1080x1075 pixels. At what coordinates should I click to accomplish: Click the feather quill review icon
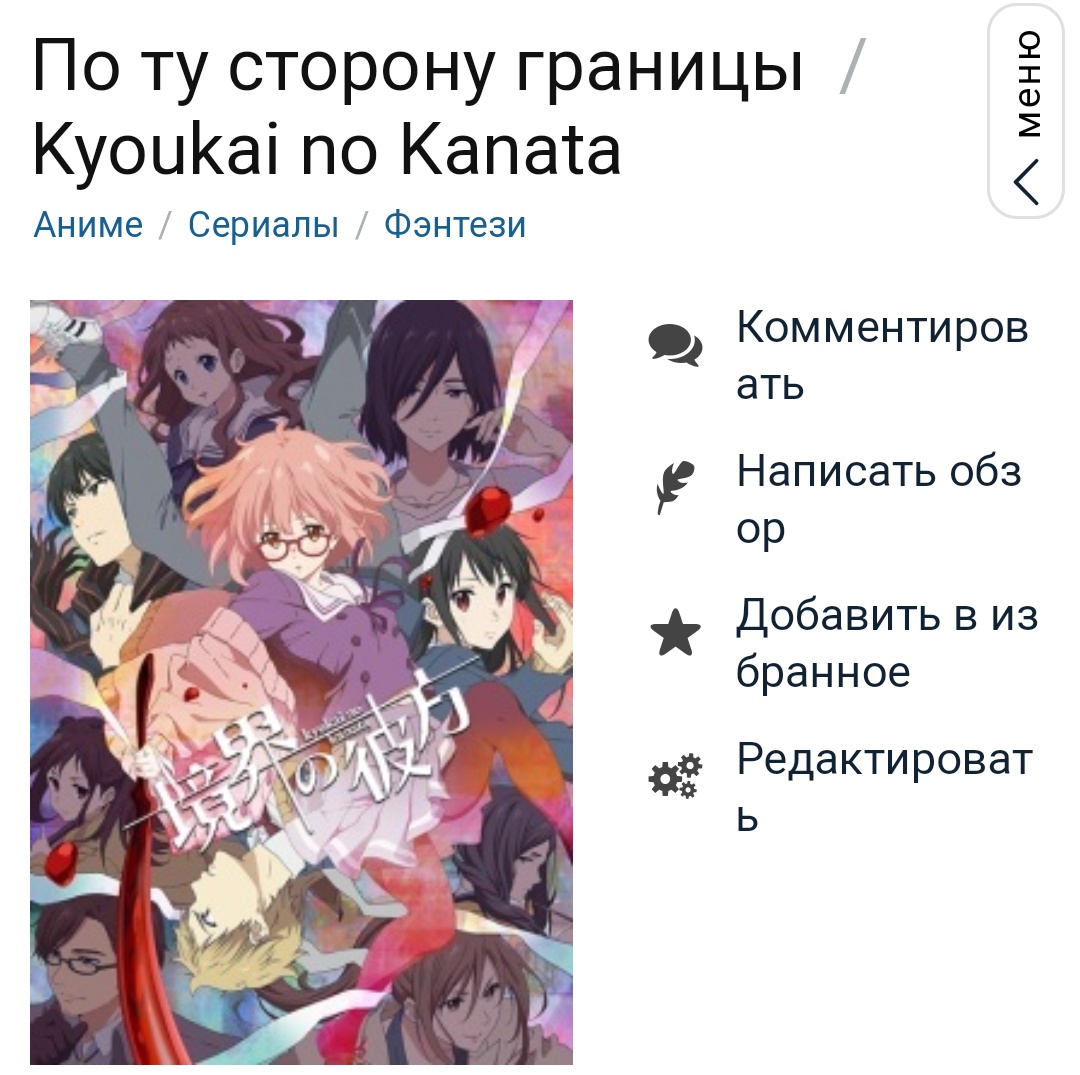[675, 488]
